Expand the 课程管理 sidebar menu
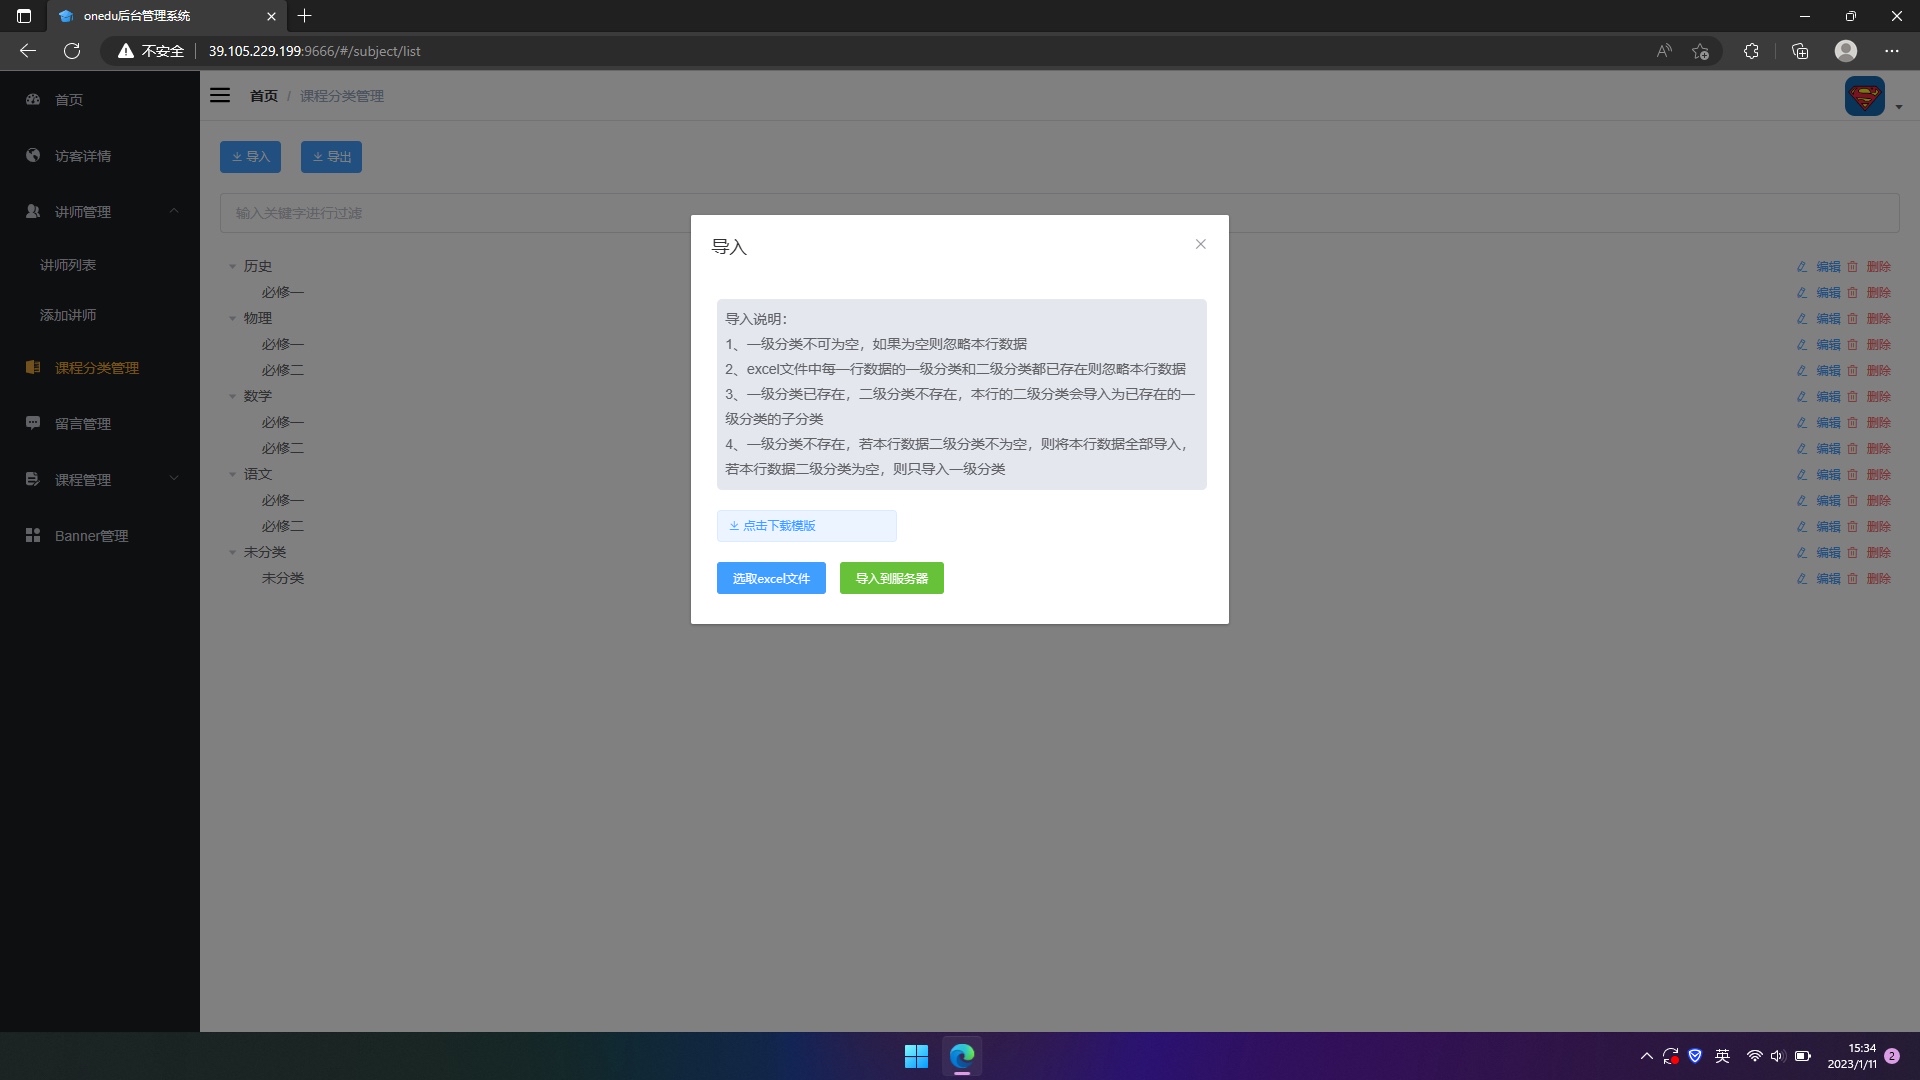Image resolution: width=1920 pixels, height=1080 pixels. pos(100,479)
